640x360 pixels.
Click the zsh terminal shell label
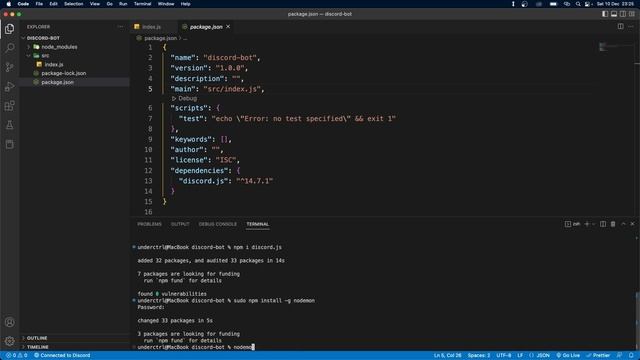573,224
